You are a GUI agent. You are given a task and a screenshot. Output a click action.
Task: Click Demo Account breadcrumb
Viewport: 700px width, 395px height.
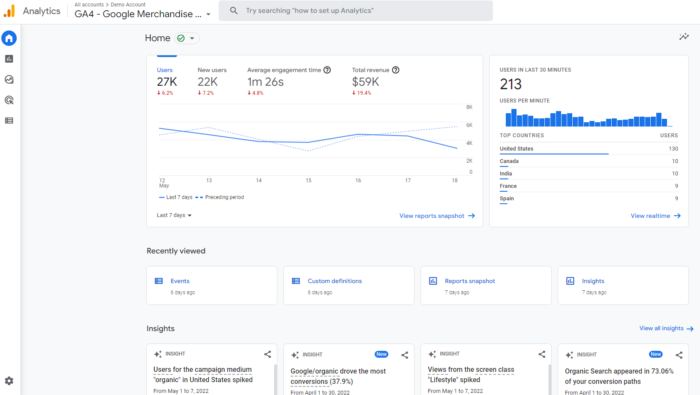(x=128, y=4)
